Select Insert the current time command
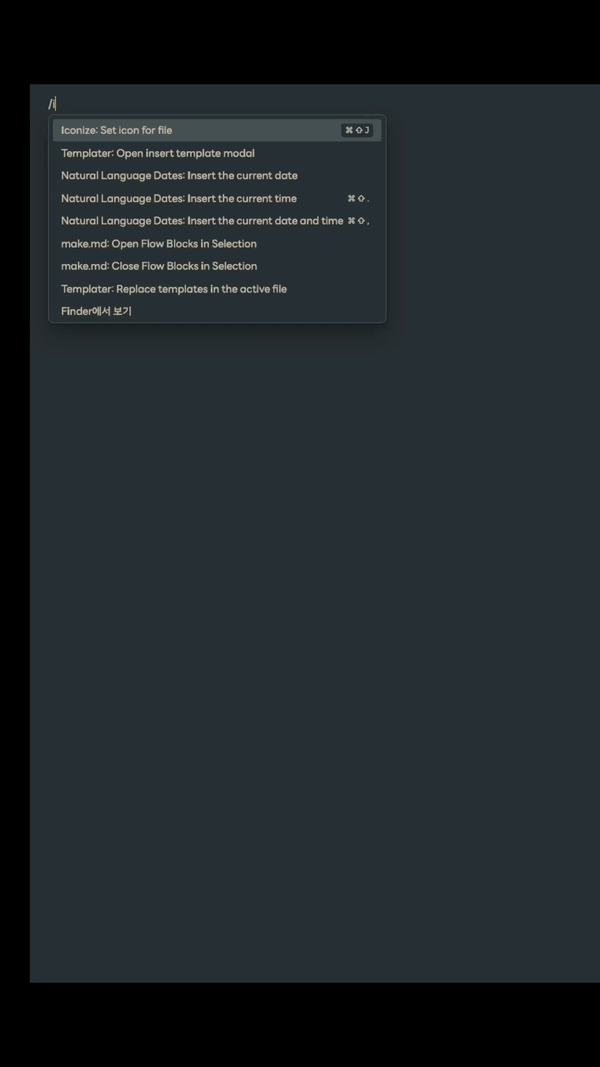Viewport: 600px width, 1067px height. pos(217,198)
